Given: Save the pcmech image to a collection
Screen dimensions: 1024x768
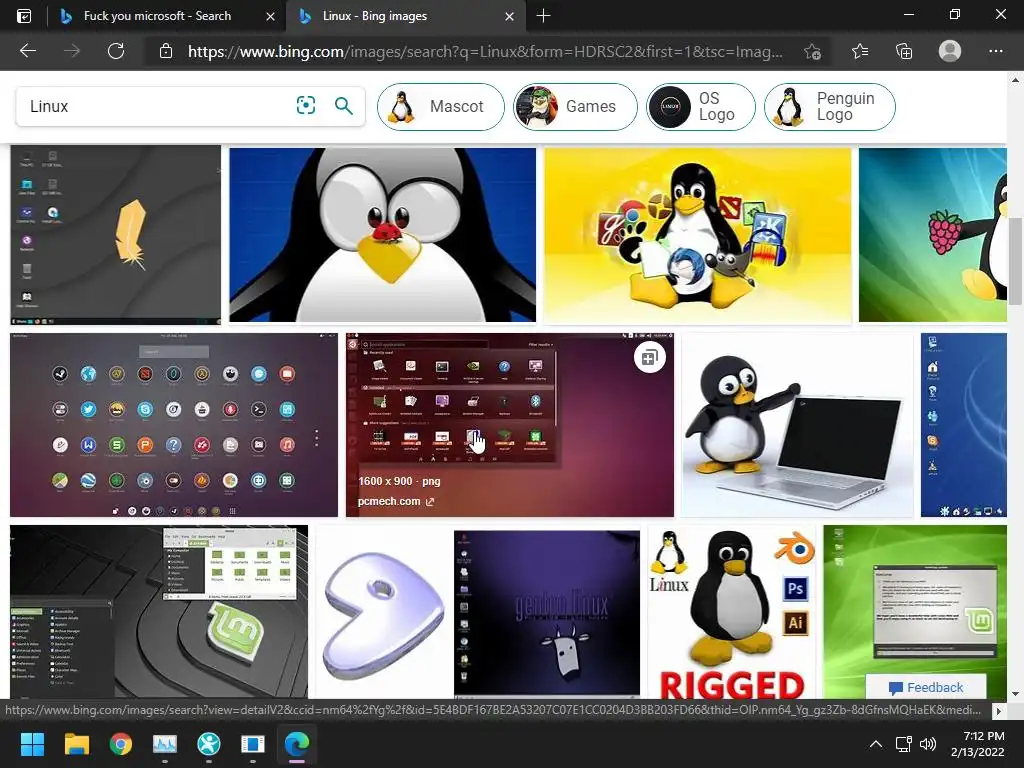Looking at the screenshot, I should [649, 357].
